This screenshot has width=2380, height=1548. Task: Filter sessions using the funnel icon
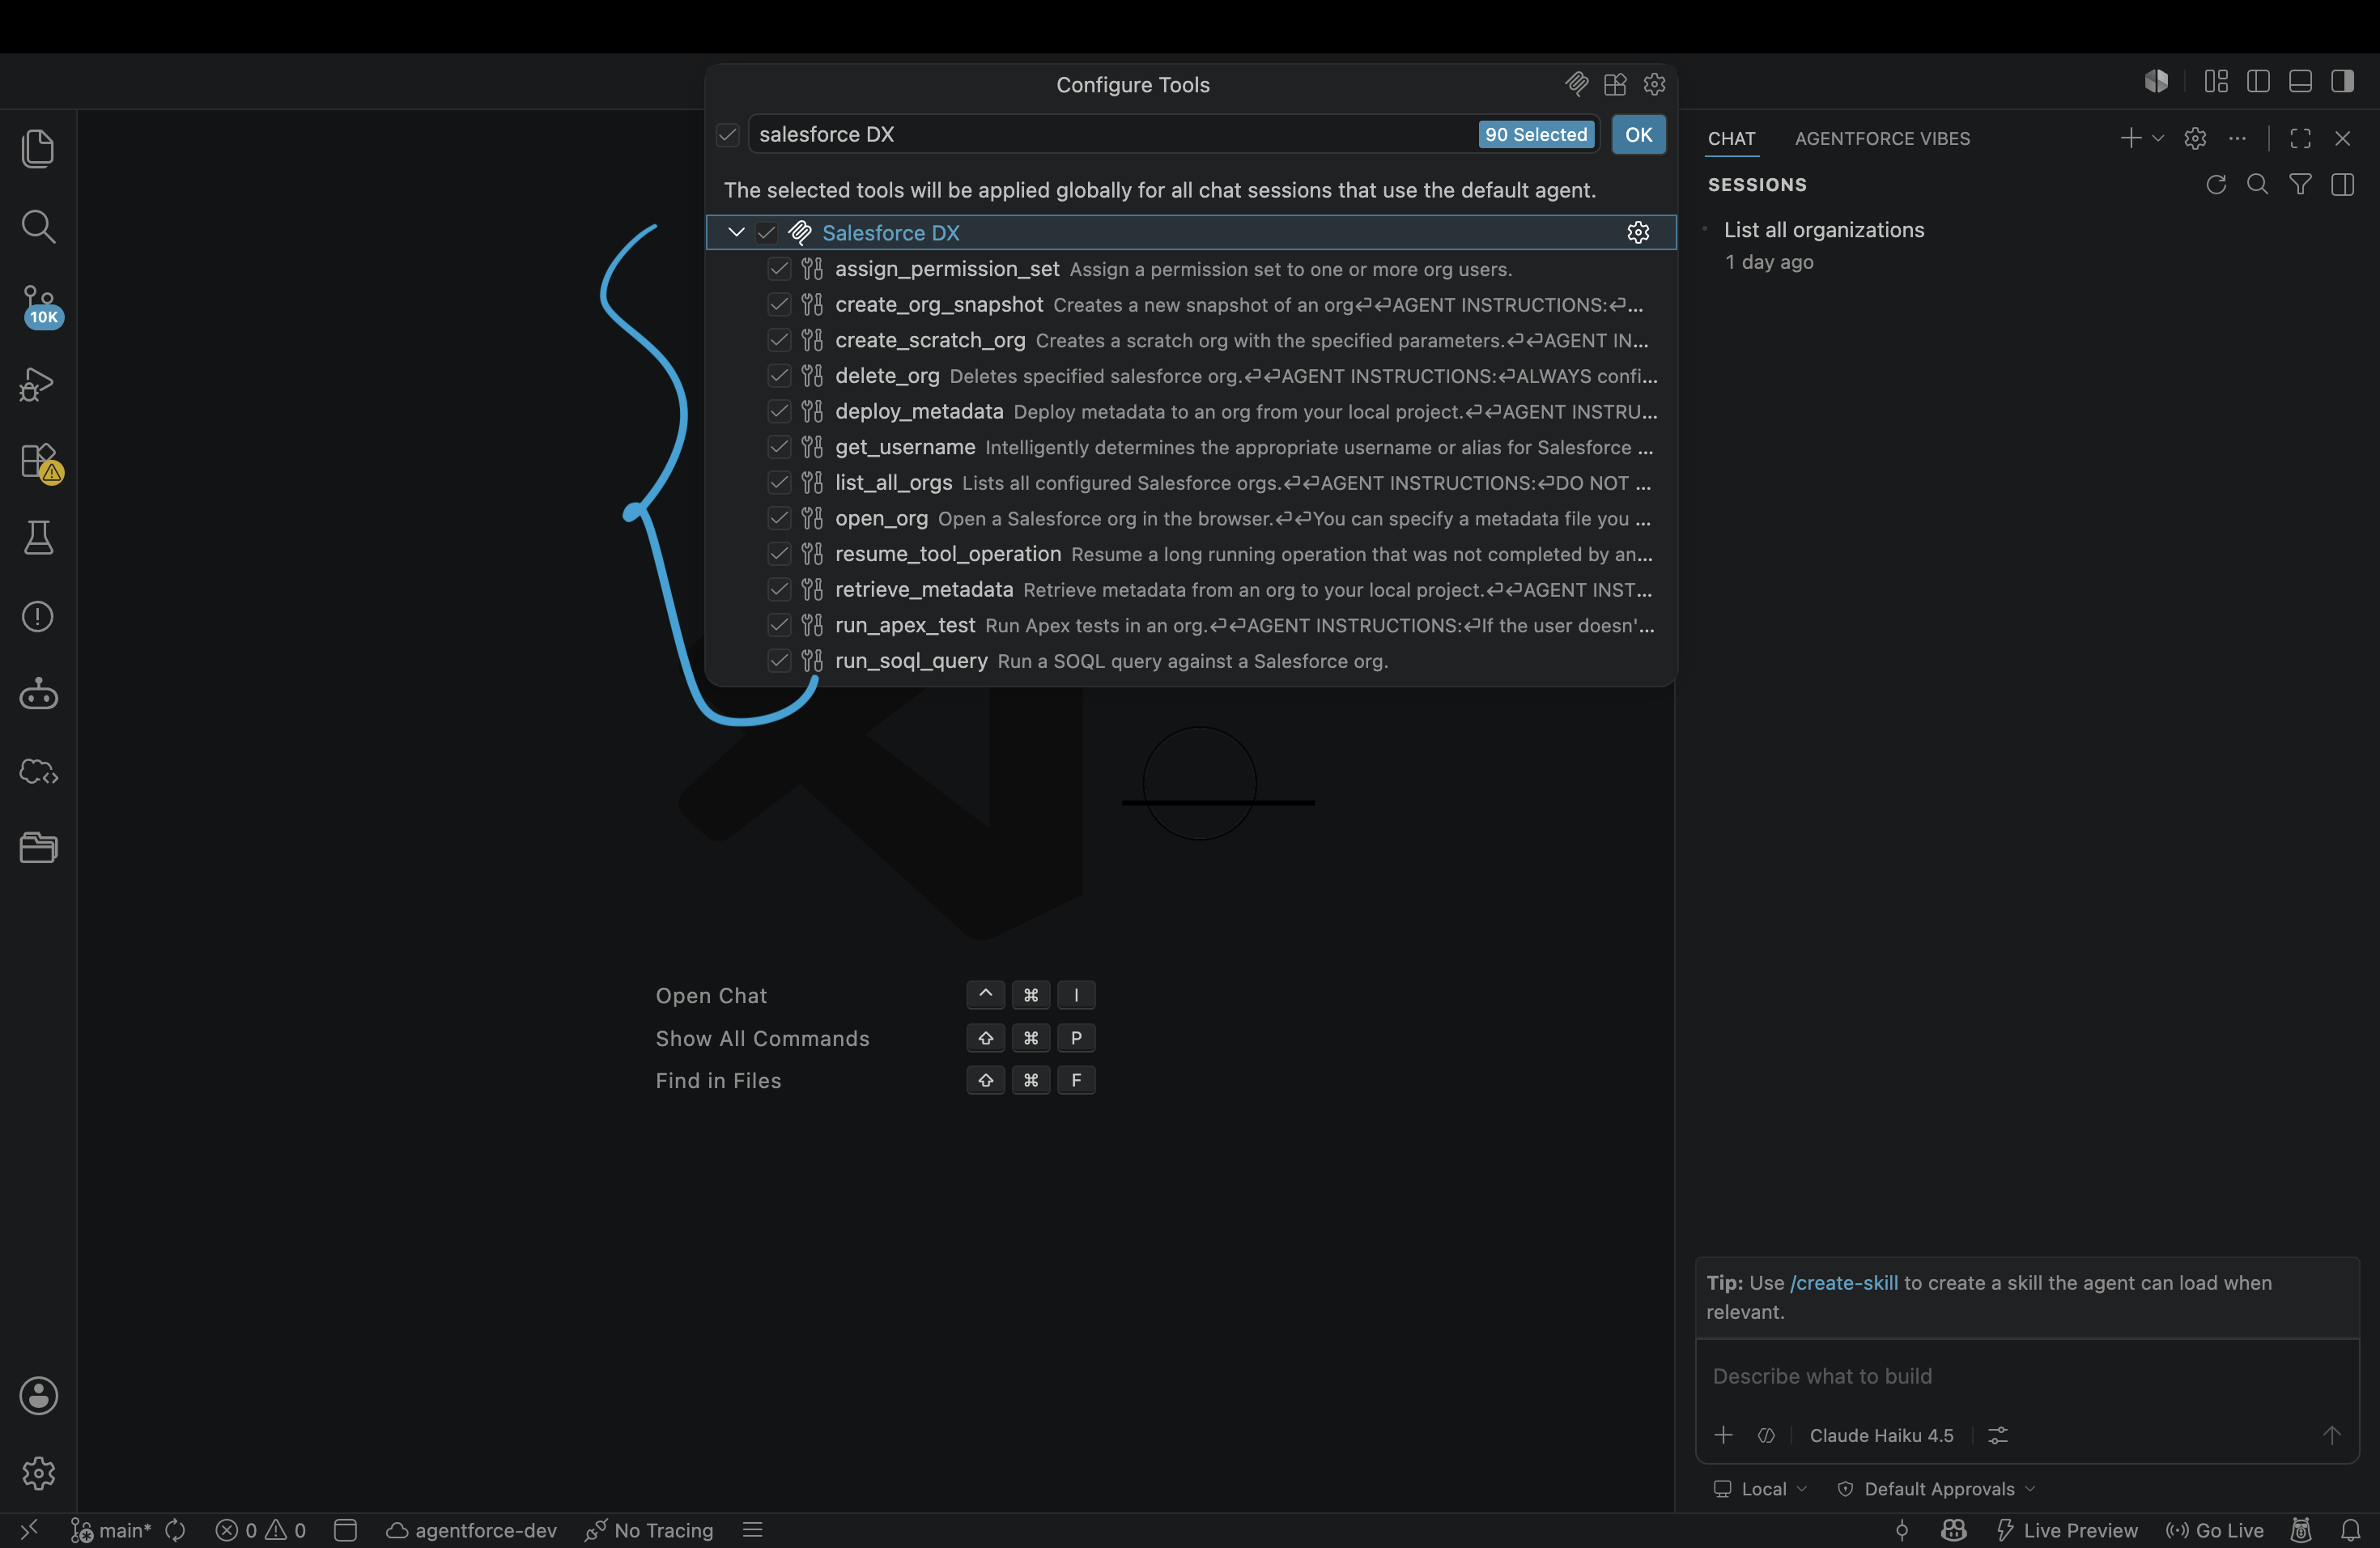(x=2300, y=184)
